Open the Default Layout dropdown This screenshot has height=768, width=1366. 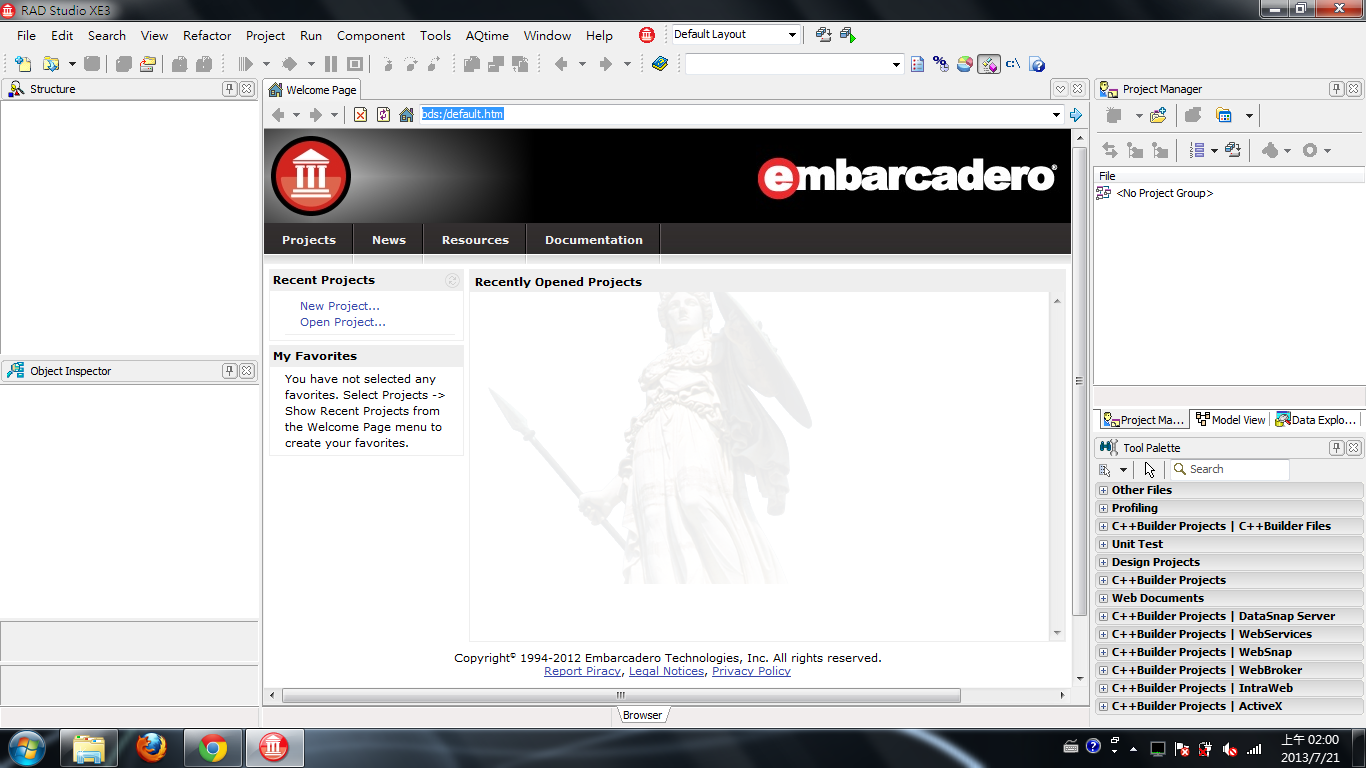(792, 35)
